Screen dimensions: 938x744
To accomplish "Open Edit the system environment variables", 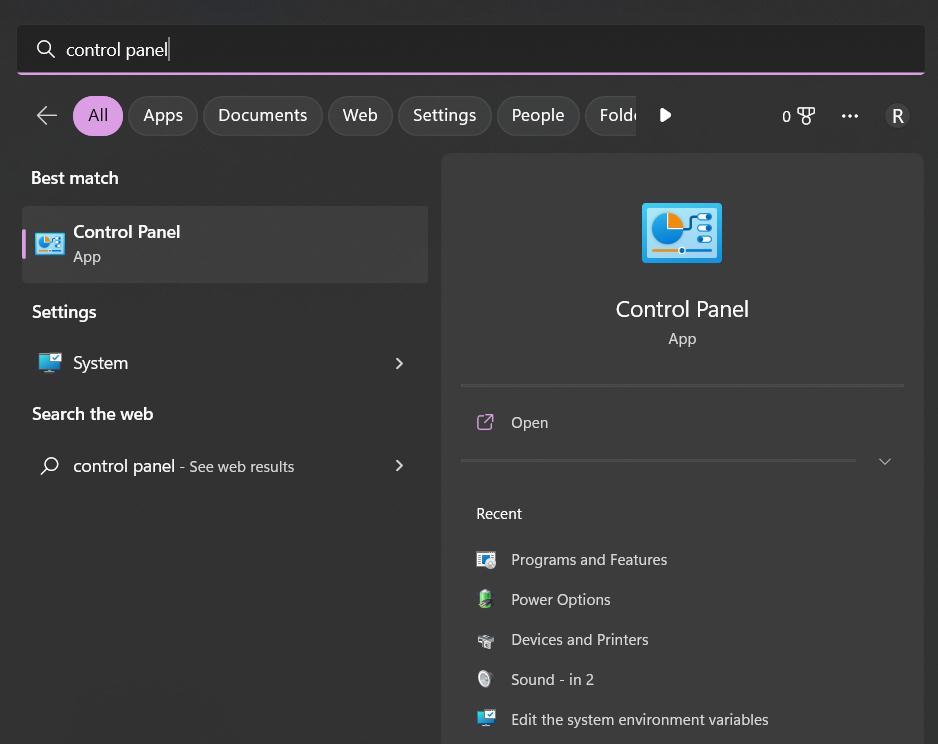I will 639,720.
